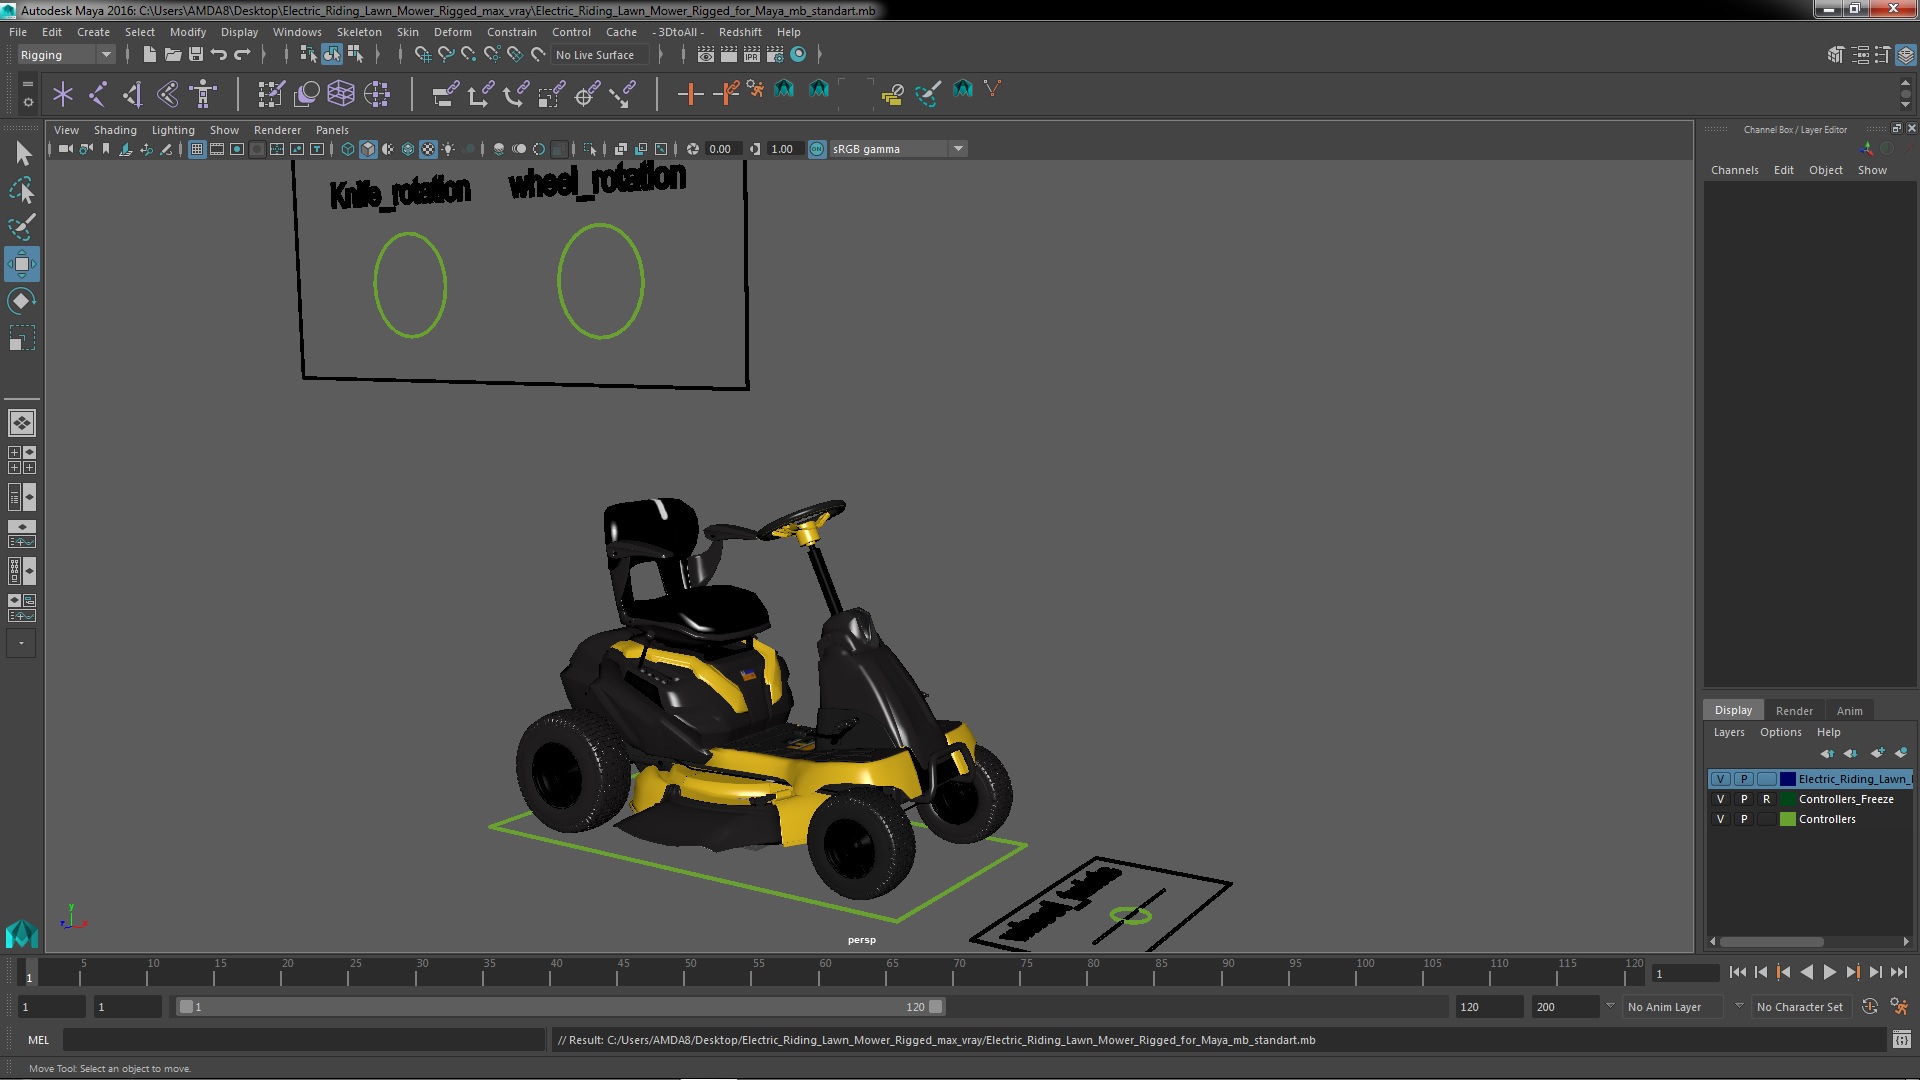Open the Constrain menu
Image resolution: width=1920 pixels, height=1080 pixels.
click(x=511, y=32)
